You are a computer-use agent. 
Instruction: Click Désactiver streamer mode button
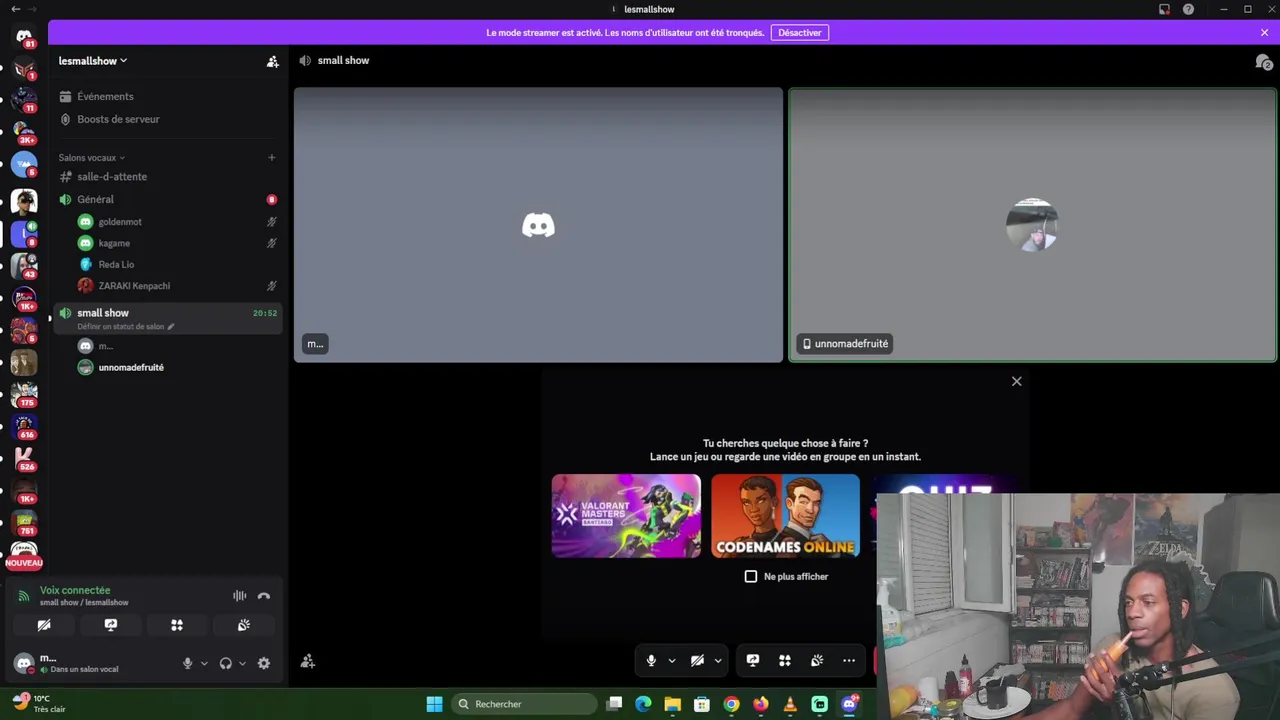point(800,33)
